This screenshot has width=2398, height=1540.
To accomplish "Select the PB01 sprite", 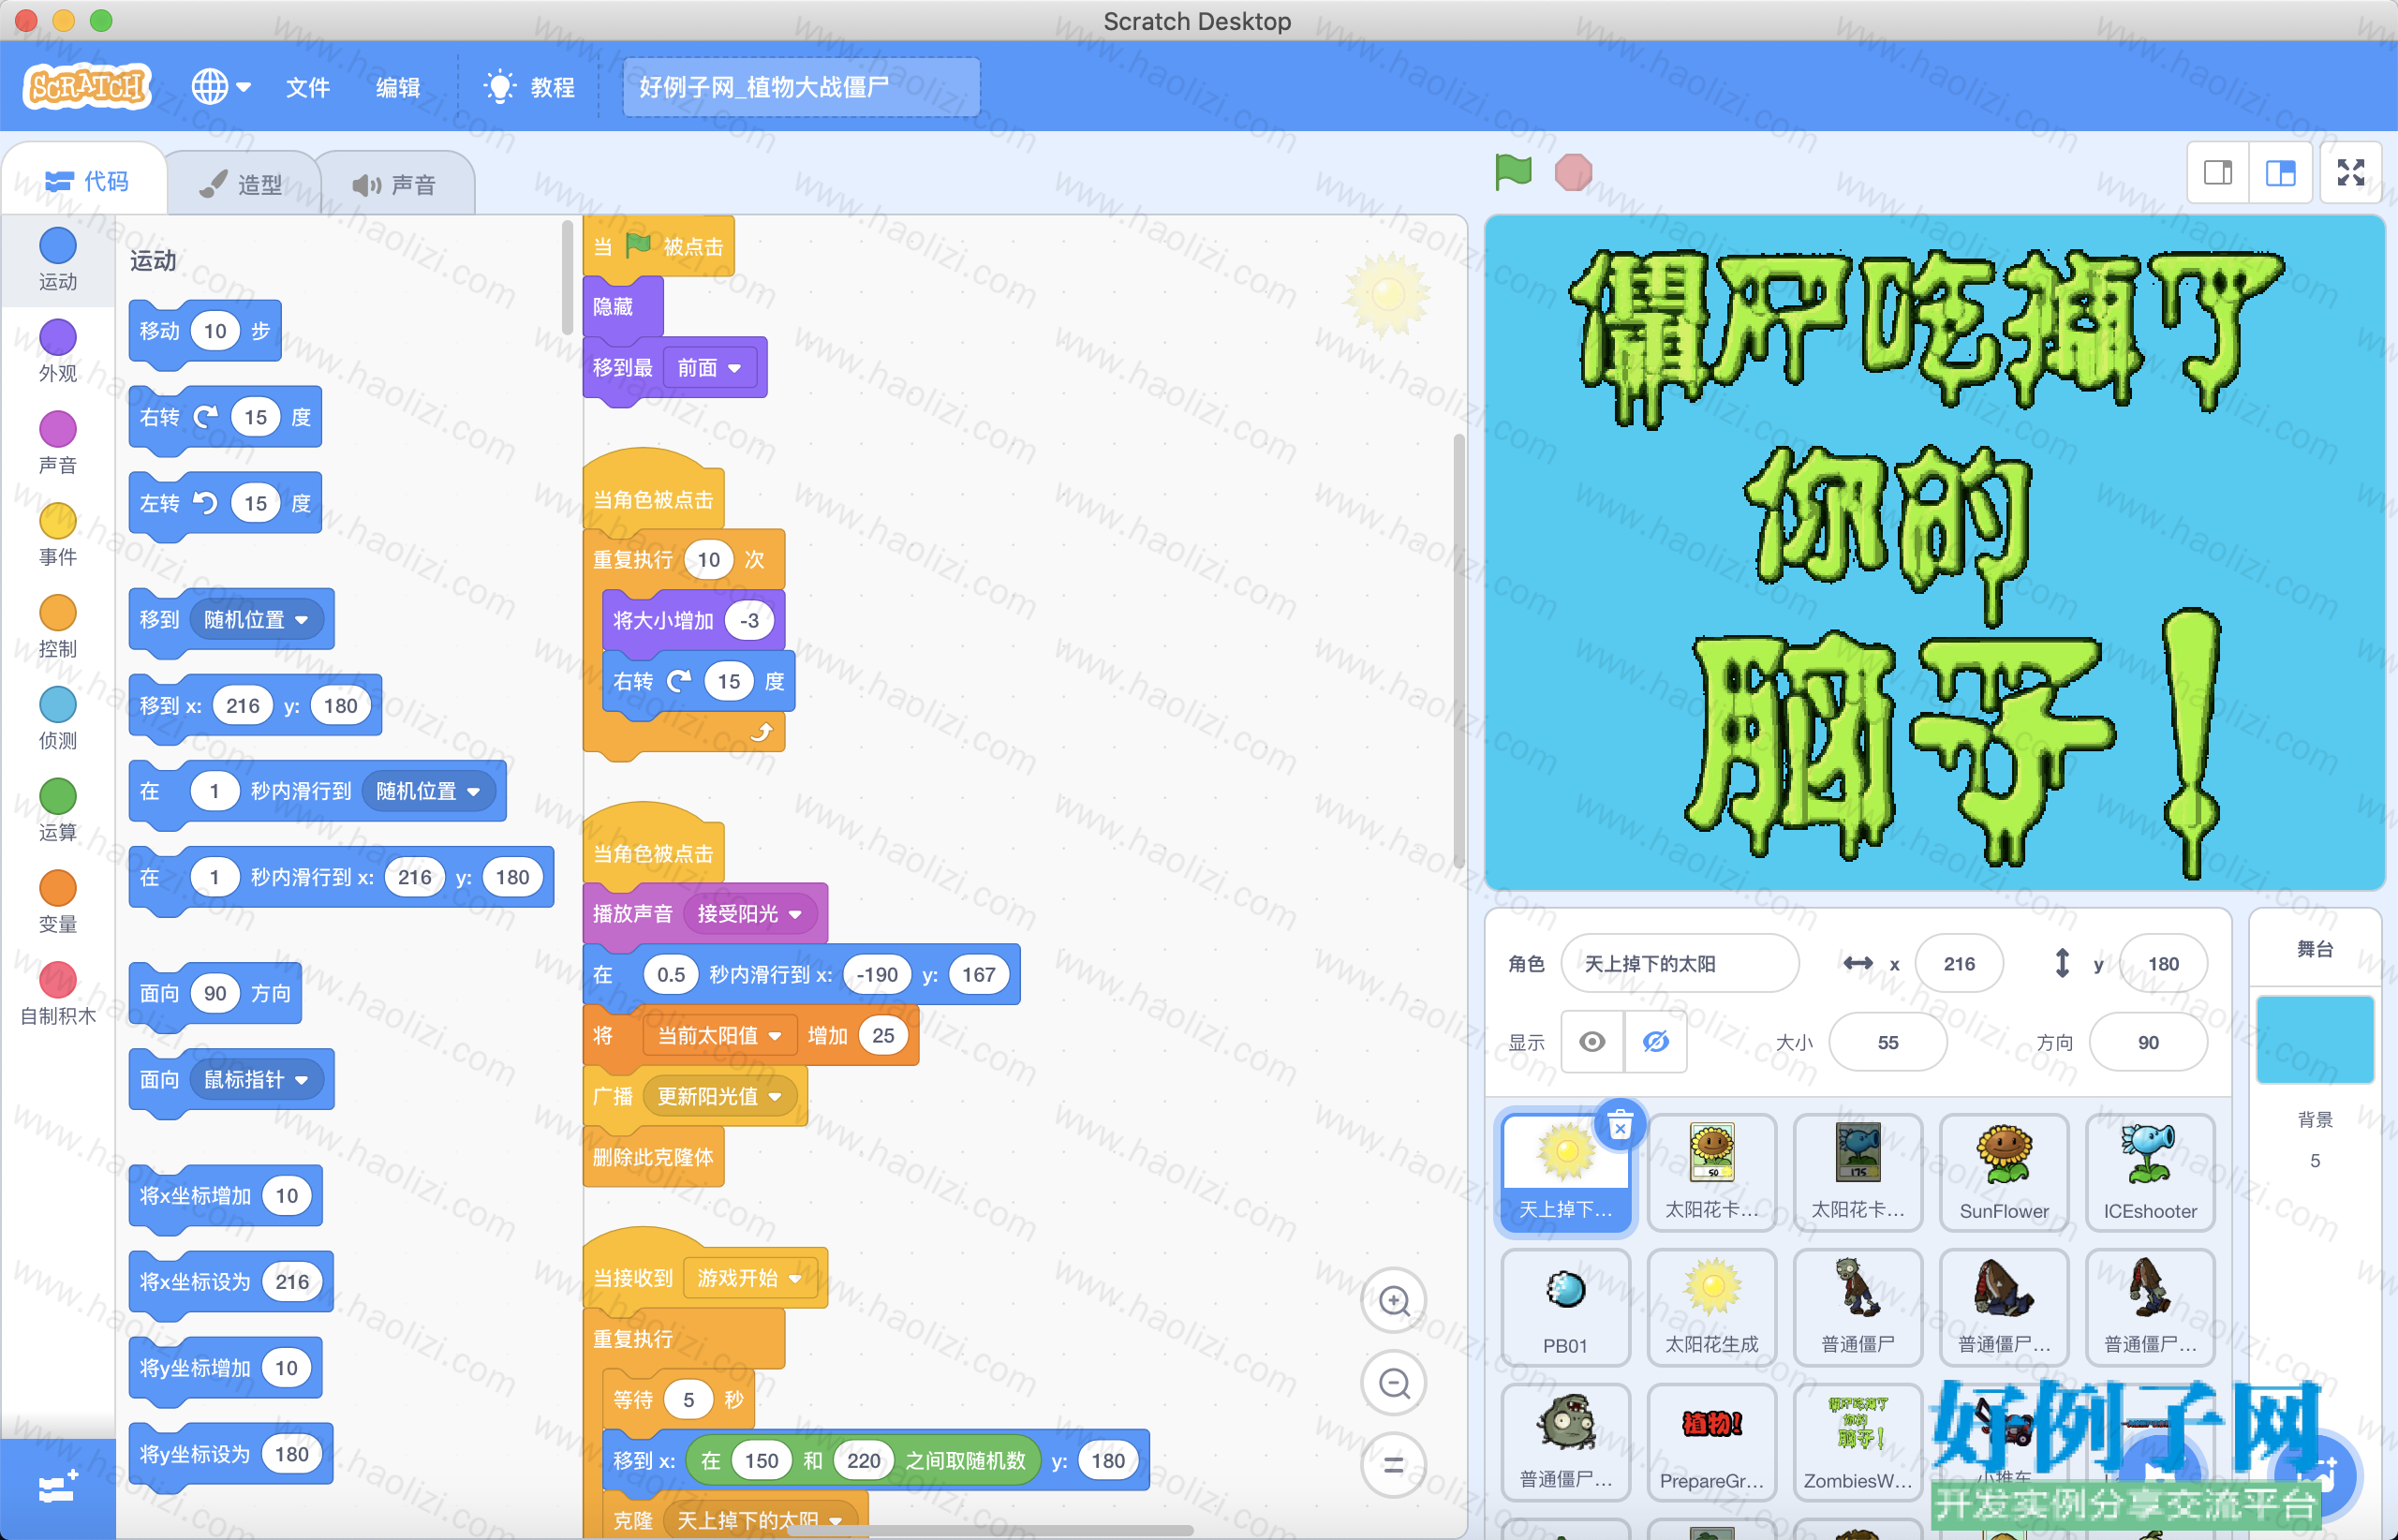I will tap(1566, 1308).
